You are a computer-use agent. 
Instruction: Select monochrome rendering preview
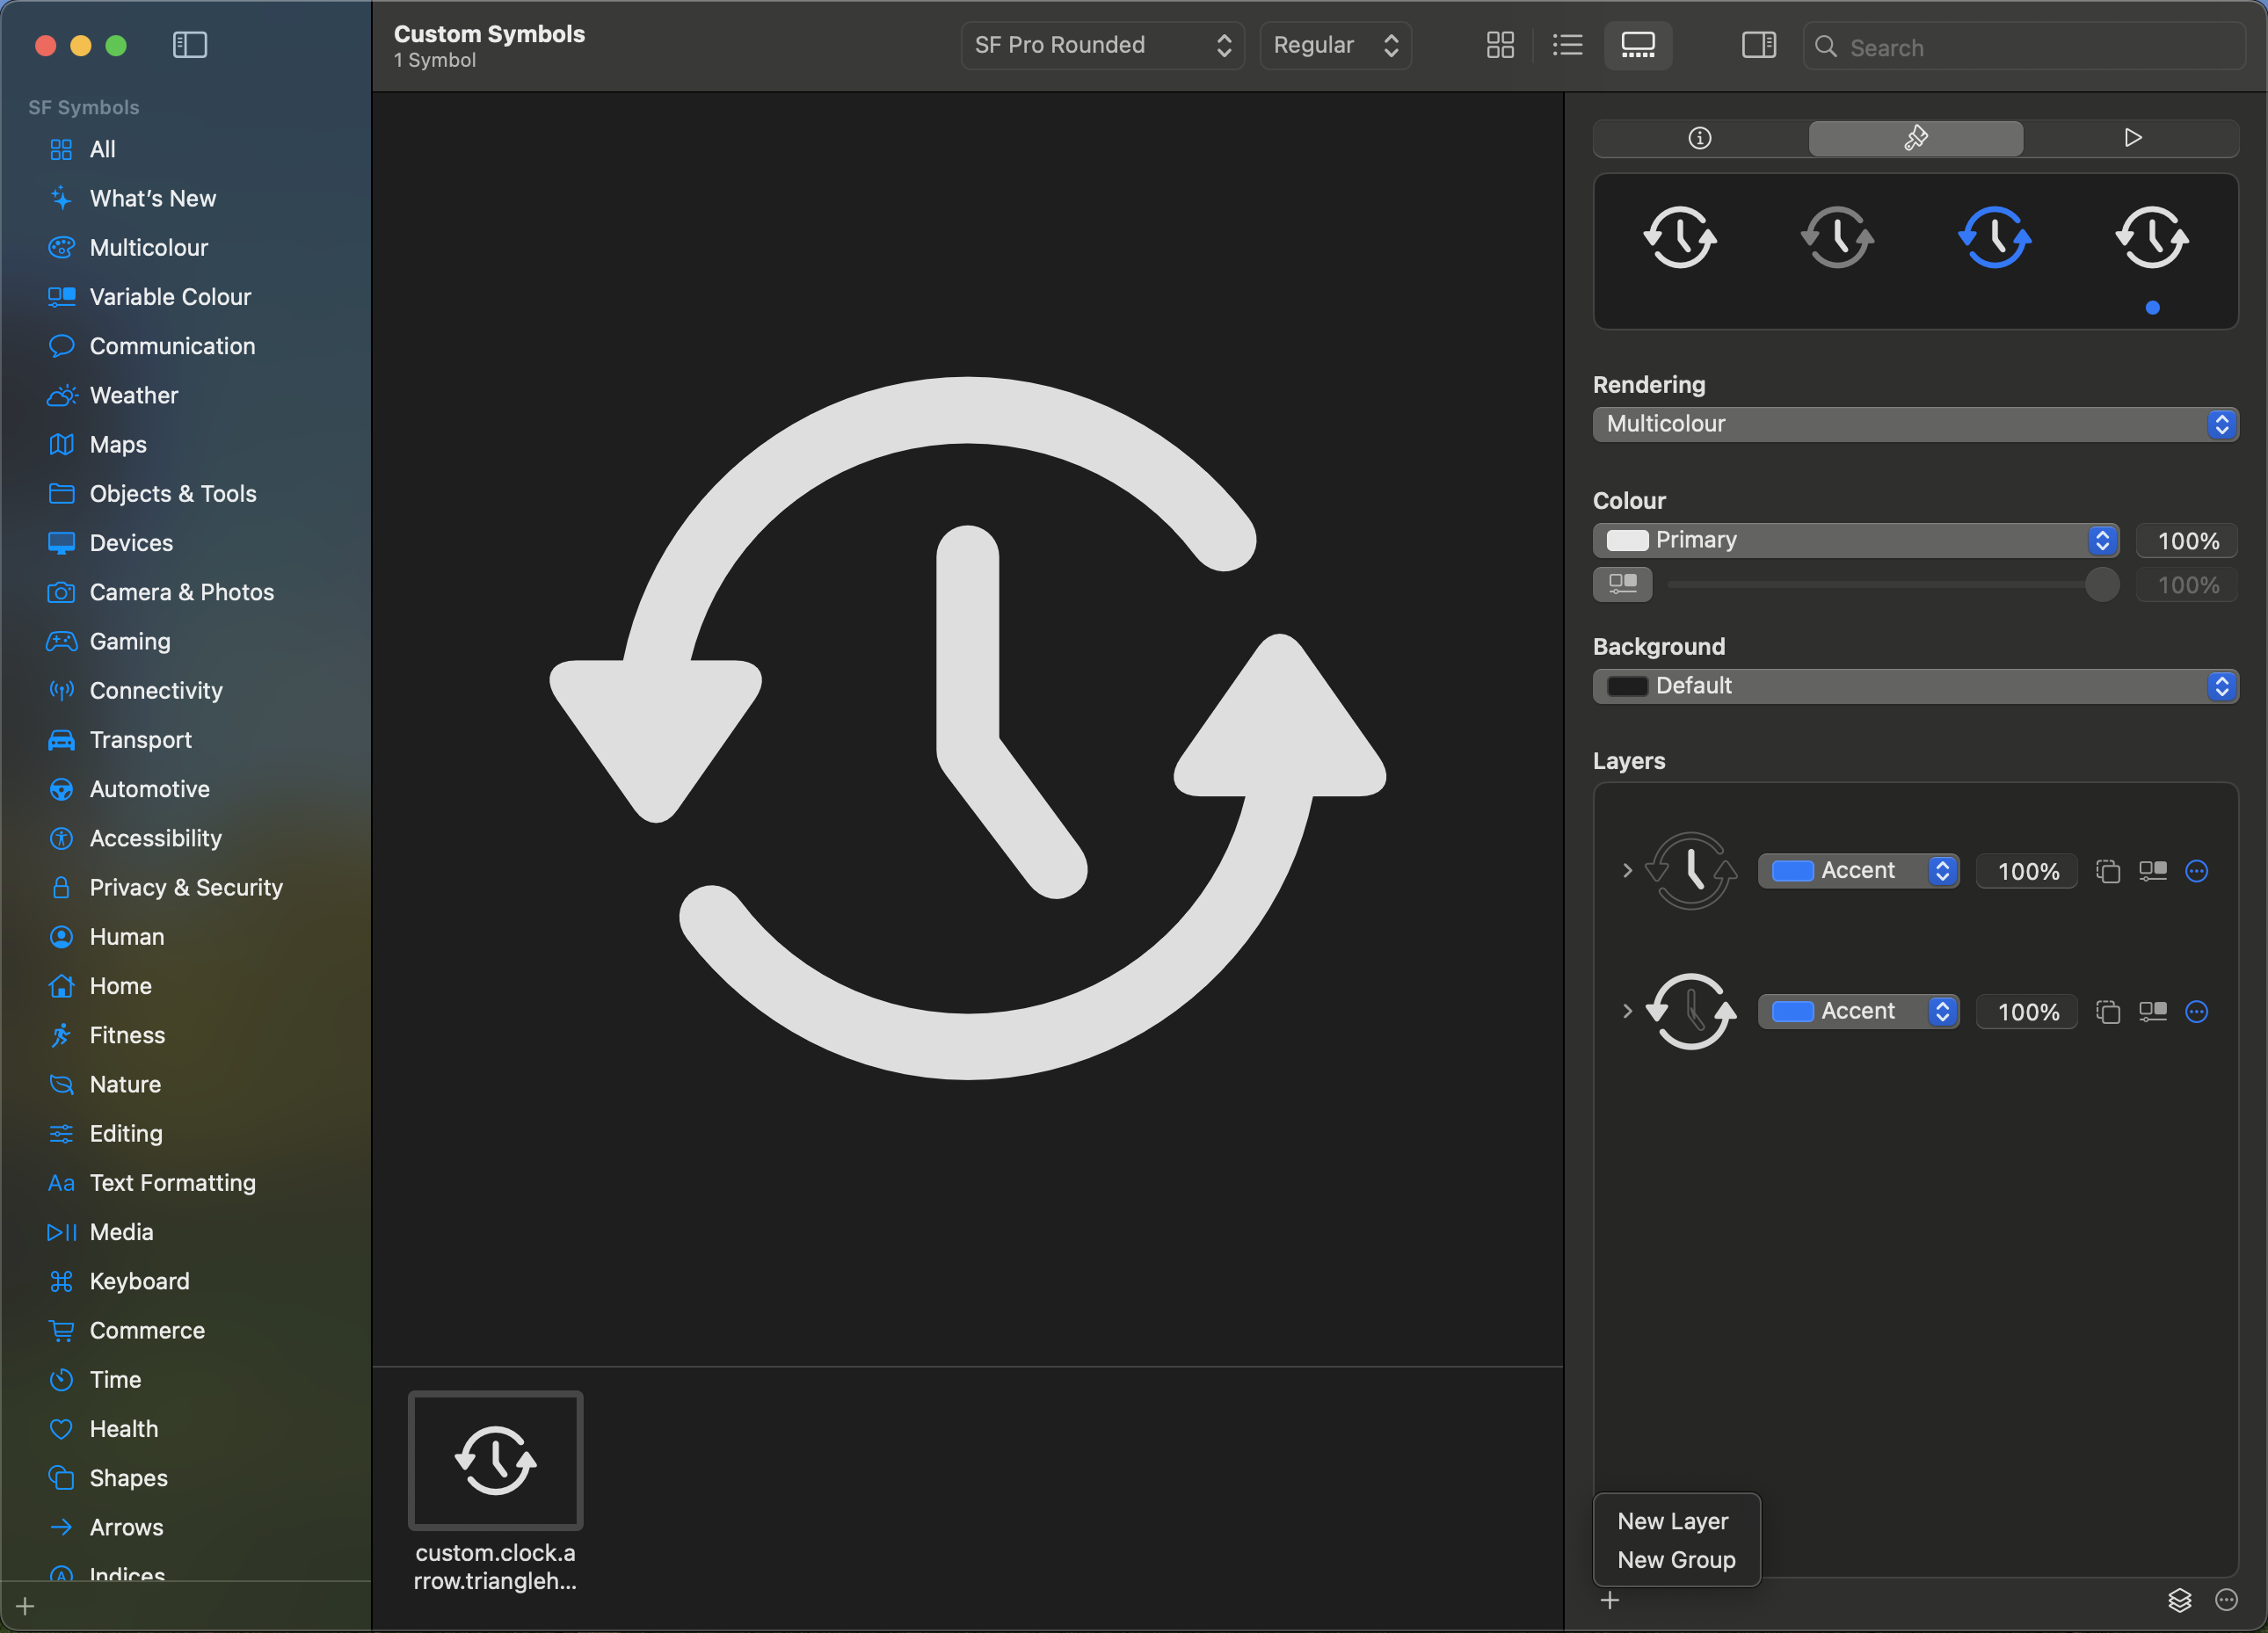tap(1680, 238)
